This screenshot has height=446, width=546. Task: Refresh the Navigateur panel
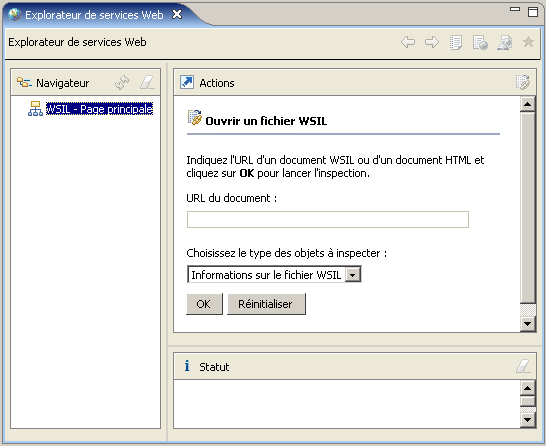pyautogui.click(x=122, y=83)
